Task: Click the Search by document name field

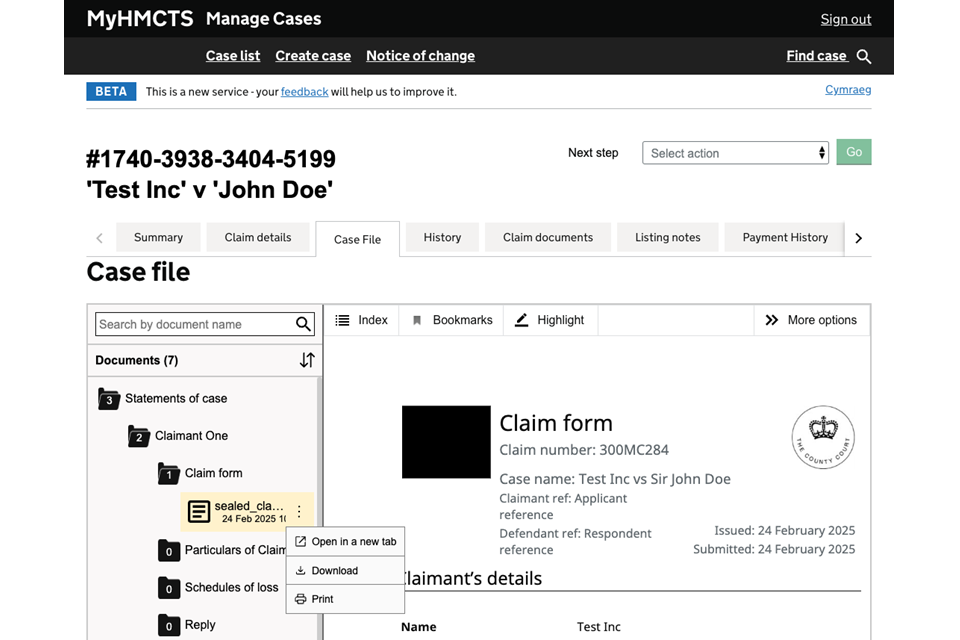Action: (194, 324)
